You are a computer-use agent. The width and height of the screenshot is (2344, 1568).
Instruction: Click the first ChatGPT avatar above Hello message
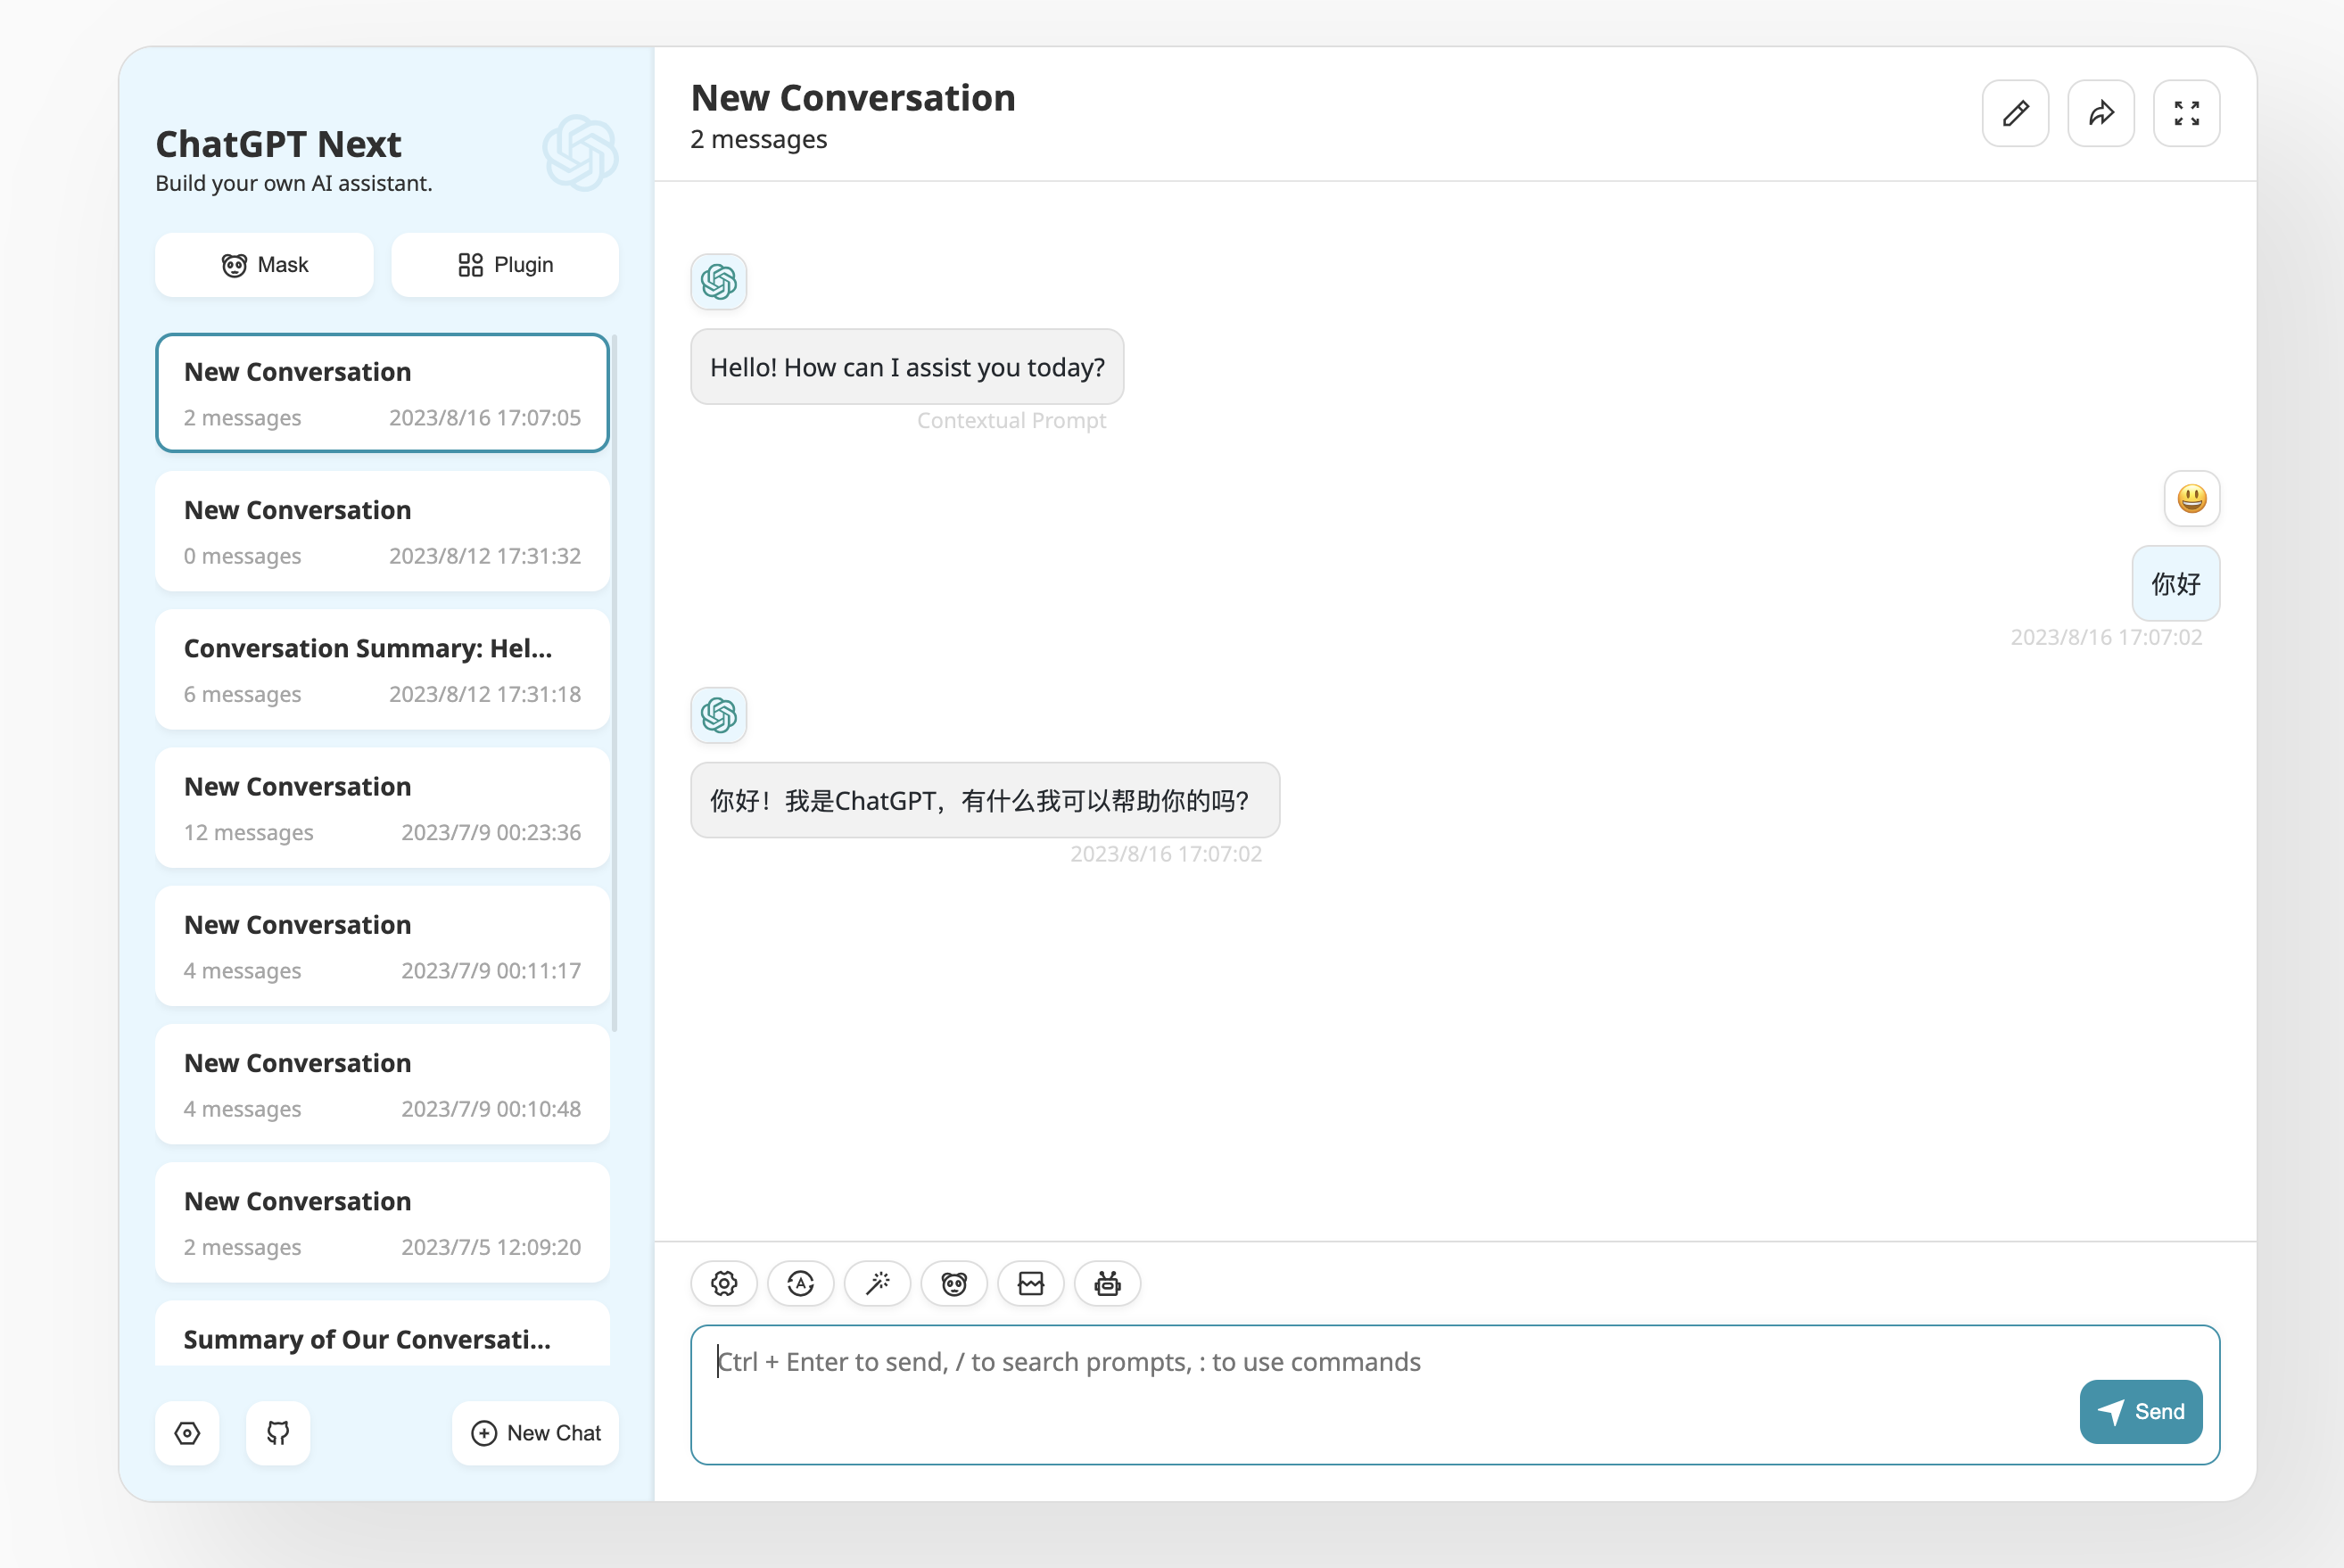(x=718, y=282)
